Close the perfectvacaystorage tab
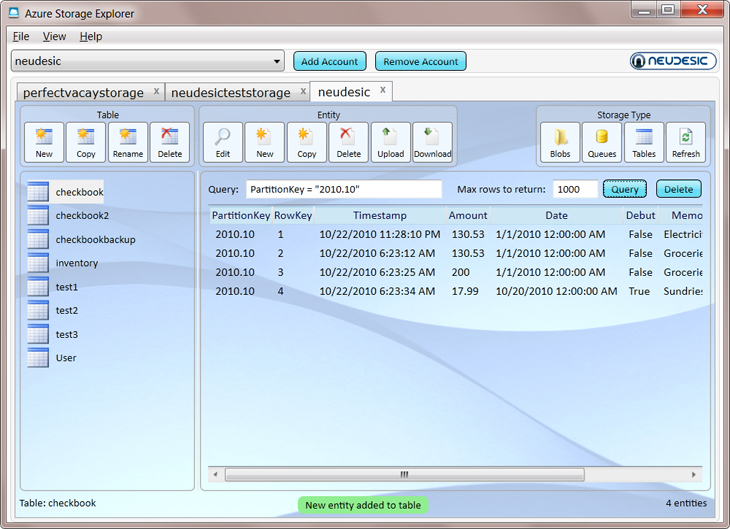730x529 pixels. point(156,91)
